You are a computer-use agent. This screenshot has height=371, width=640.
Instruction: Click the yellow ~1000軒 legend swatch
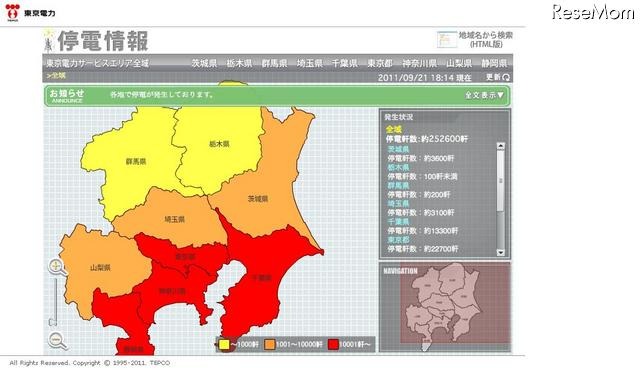click(x=224, y=345)
